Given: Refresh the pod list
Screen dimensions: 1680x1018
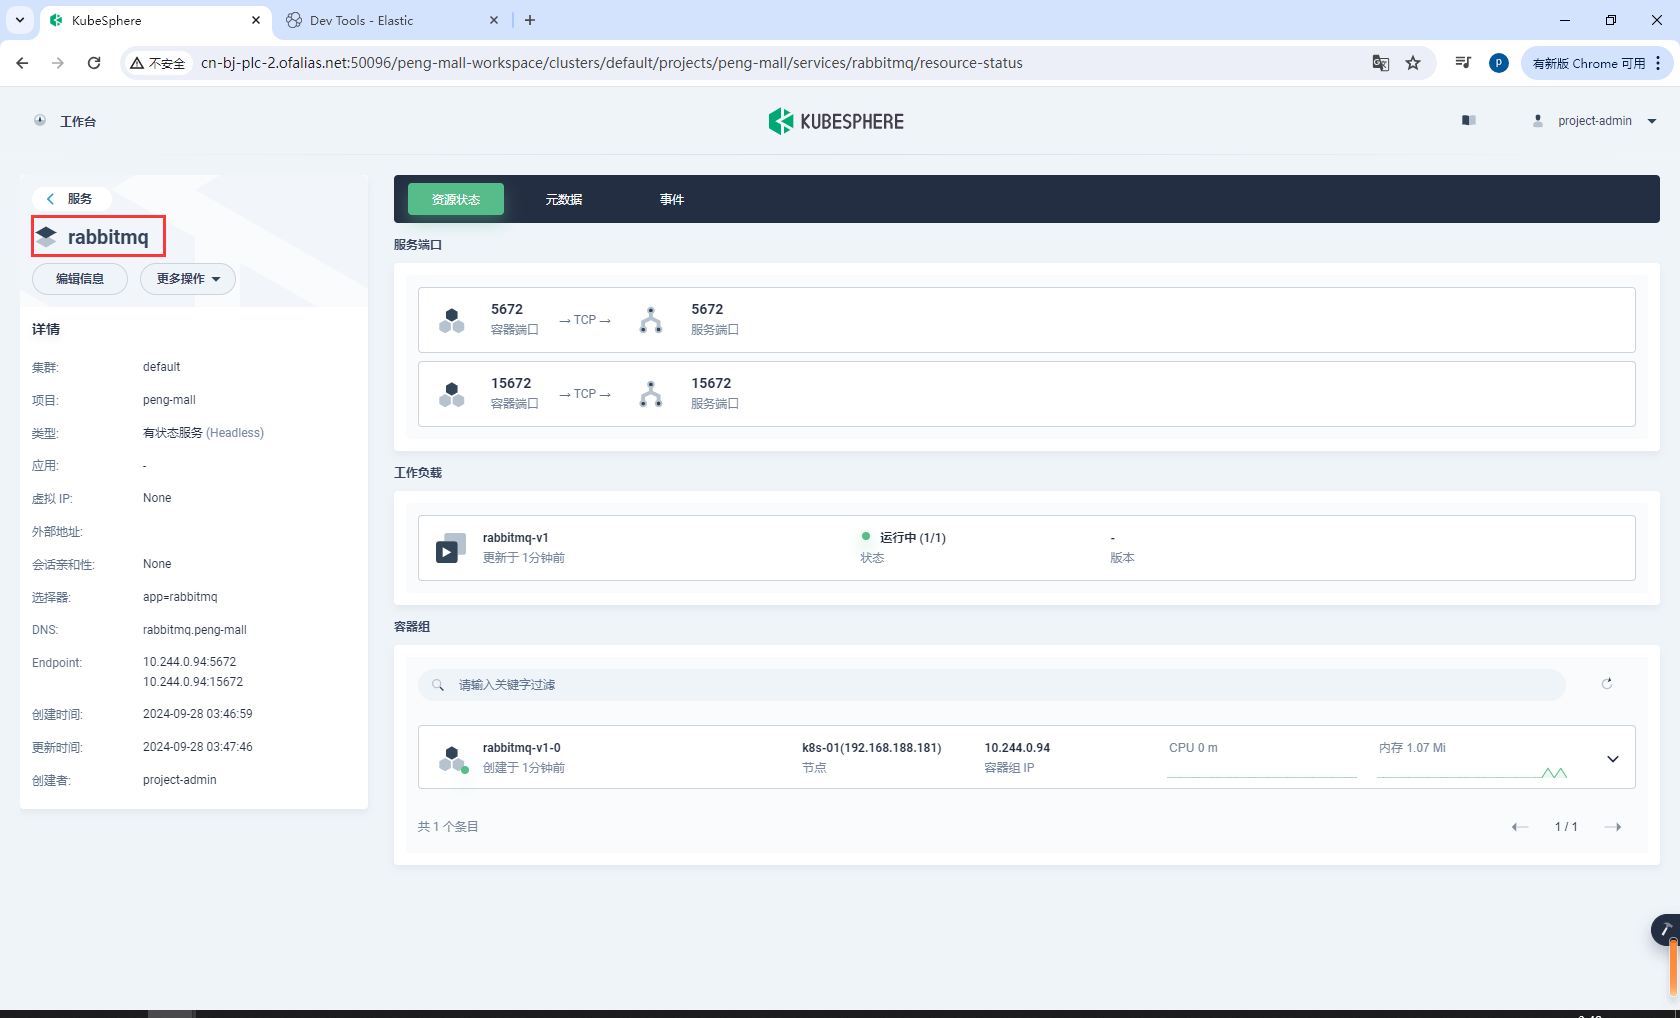Looking at the screenshot, I should [x=1607, y=684].
